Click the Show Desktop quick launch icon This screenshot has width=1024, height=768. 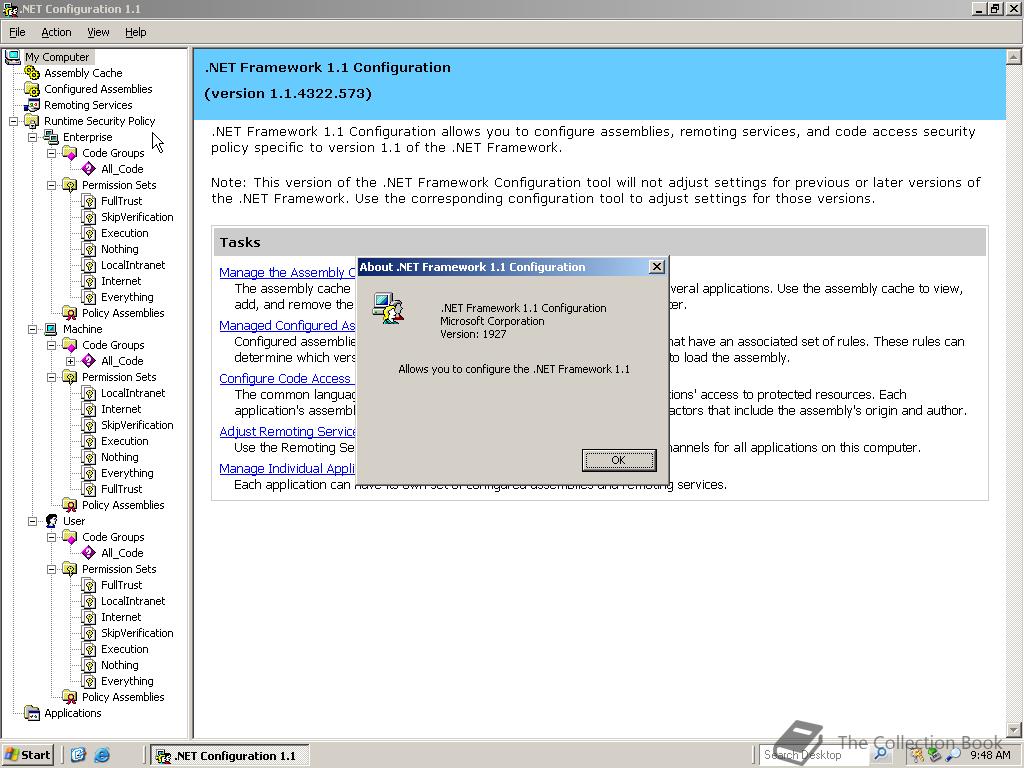click(x=78, y=755)
